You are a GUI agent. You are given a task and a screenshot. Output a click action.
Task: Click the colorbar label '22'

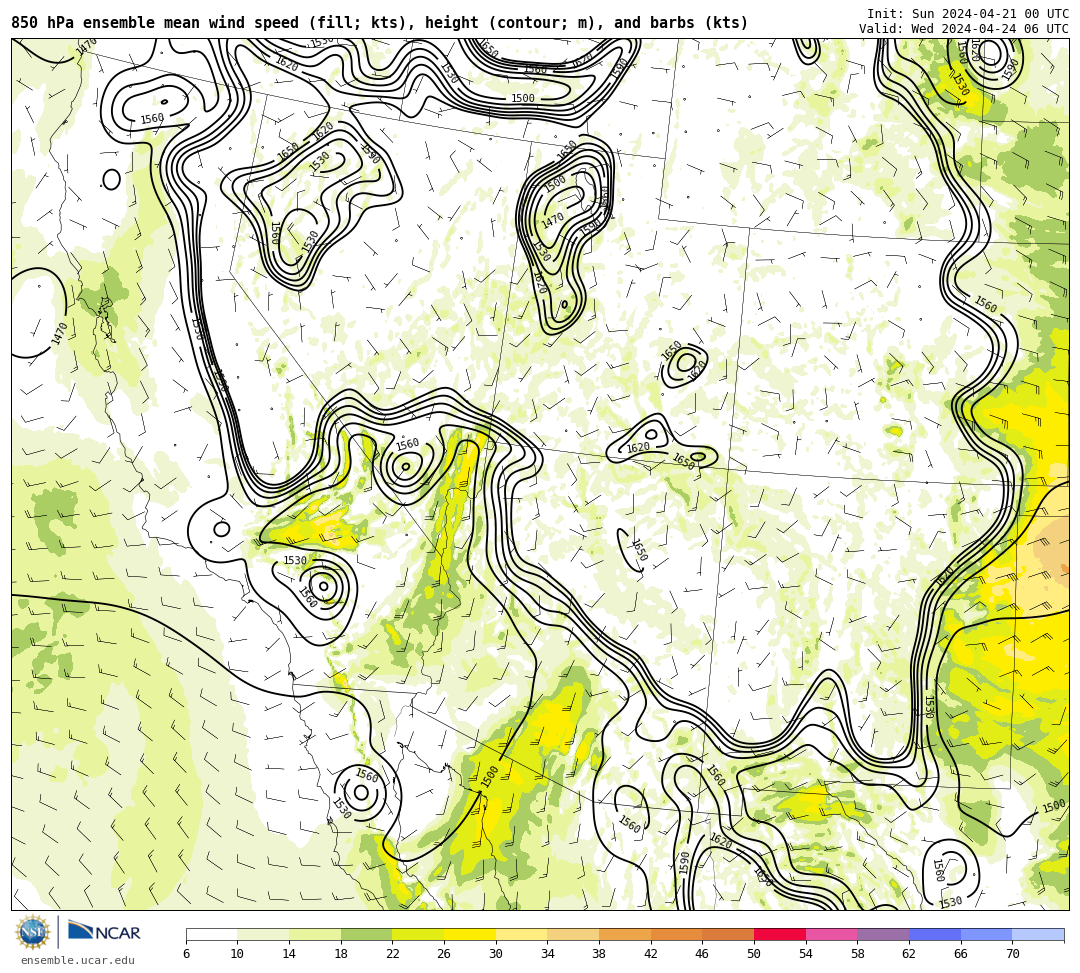click(392, 954)
